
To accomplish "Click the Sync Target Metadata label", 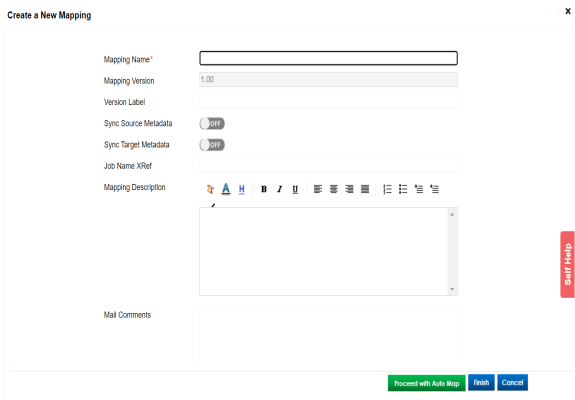I will [x=136, y=145].
